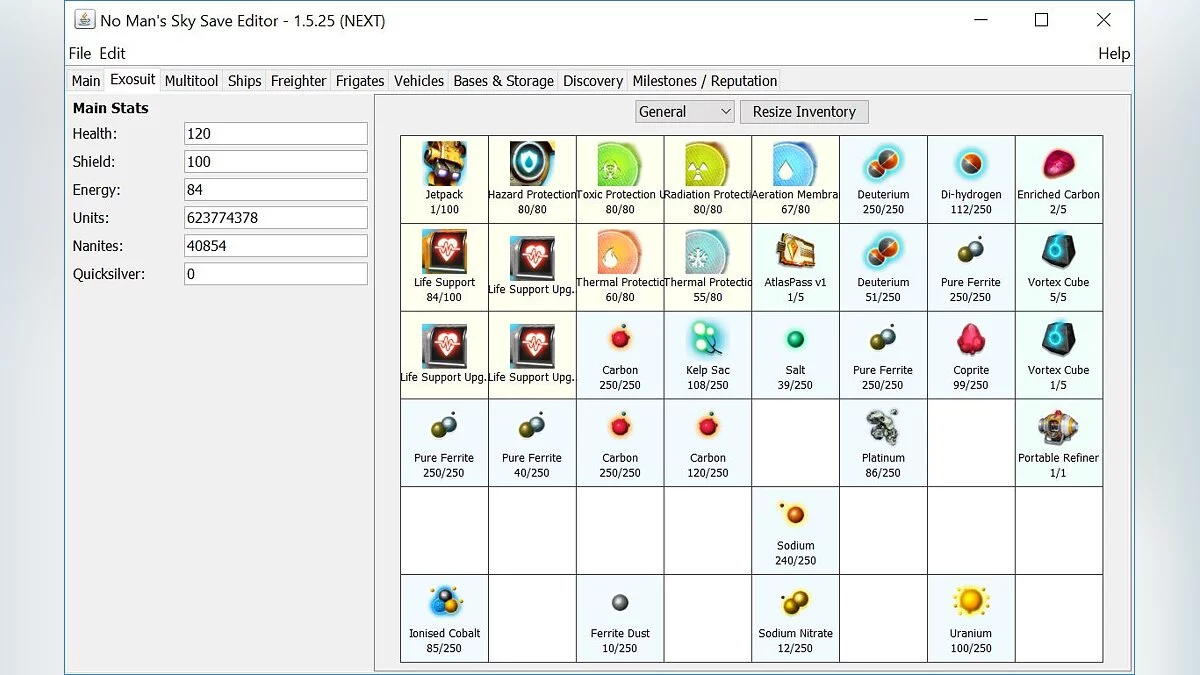1200x675 pixels.
Task: Switch to Bases & Storage tab
Action: tap(503, 81)
